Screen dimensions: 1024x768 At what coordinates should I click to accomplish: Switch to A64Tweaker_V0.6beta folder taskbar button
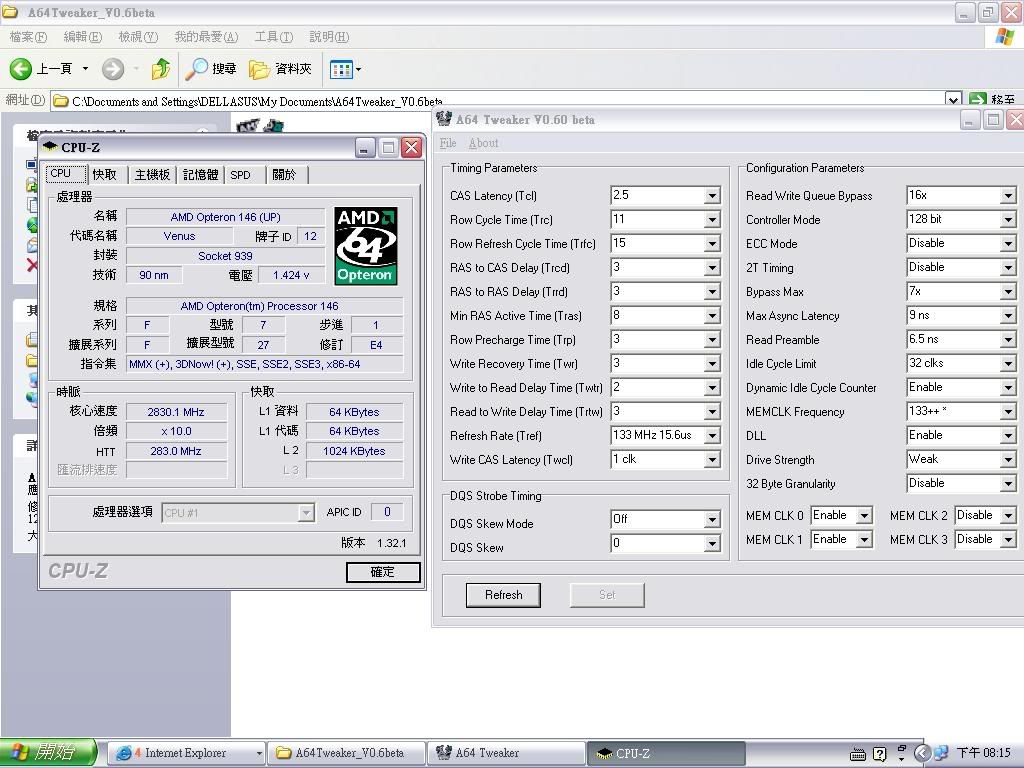347,753
